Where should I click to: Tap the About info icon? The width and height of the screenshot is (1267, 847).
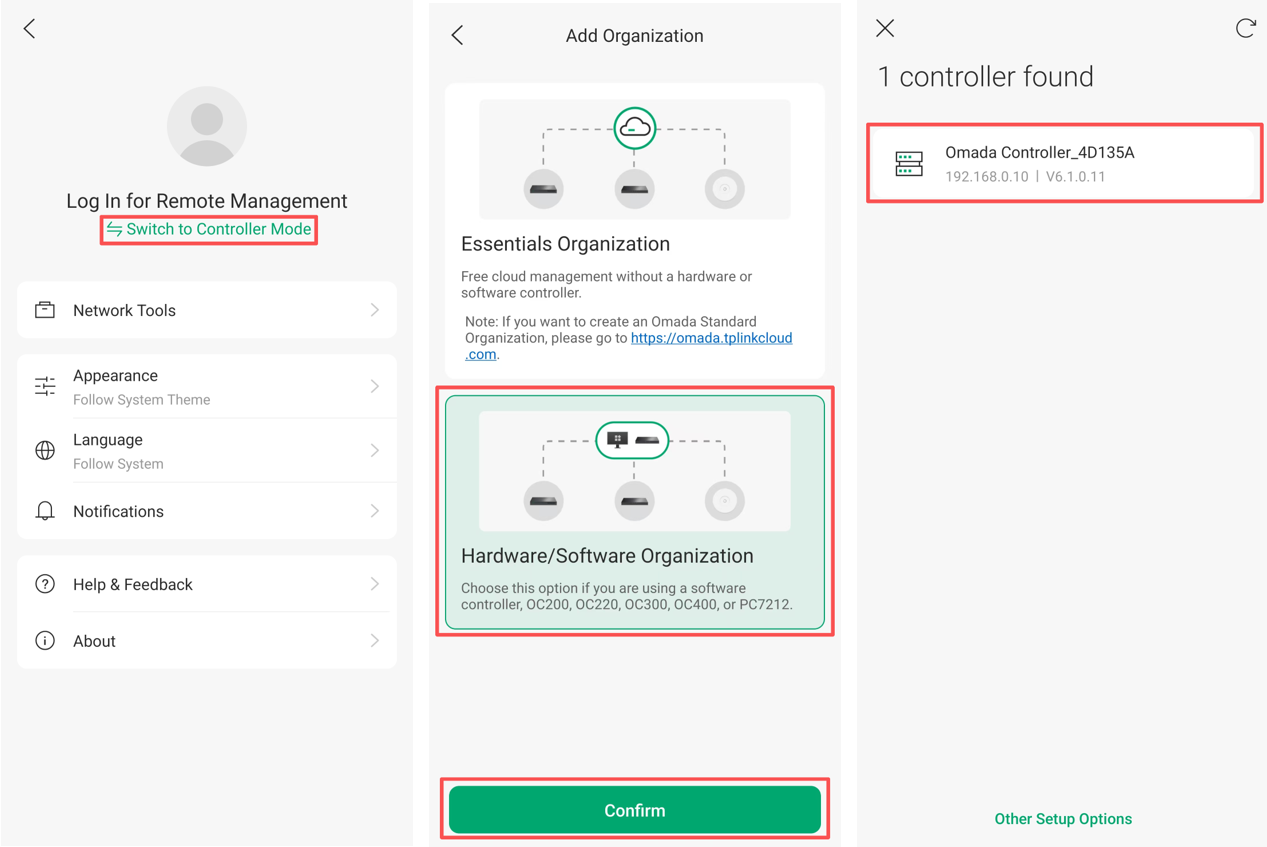[44, 641]
